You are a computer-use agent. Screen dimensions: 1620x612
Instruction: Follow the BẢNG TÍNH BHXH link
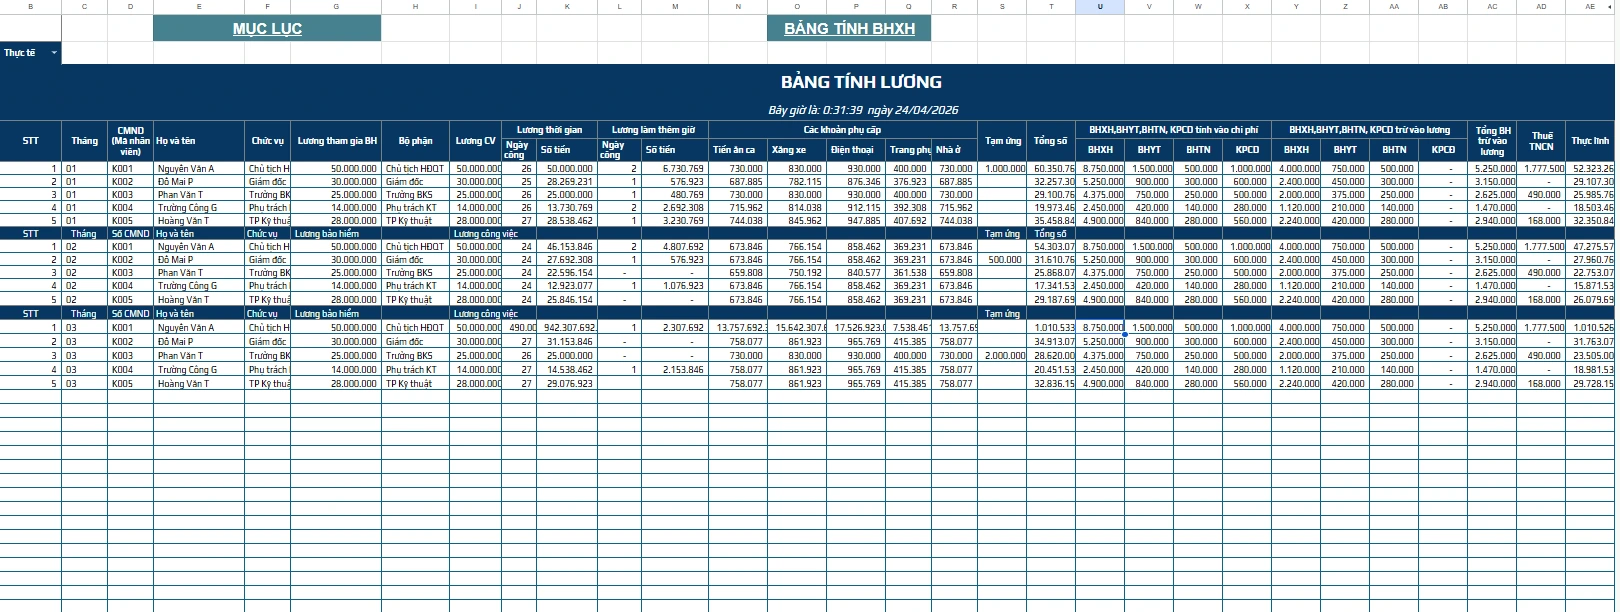[849, 29]
